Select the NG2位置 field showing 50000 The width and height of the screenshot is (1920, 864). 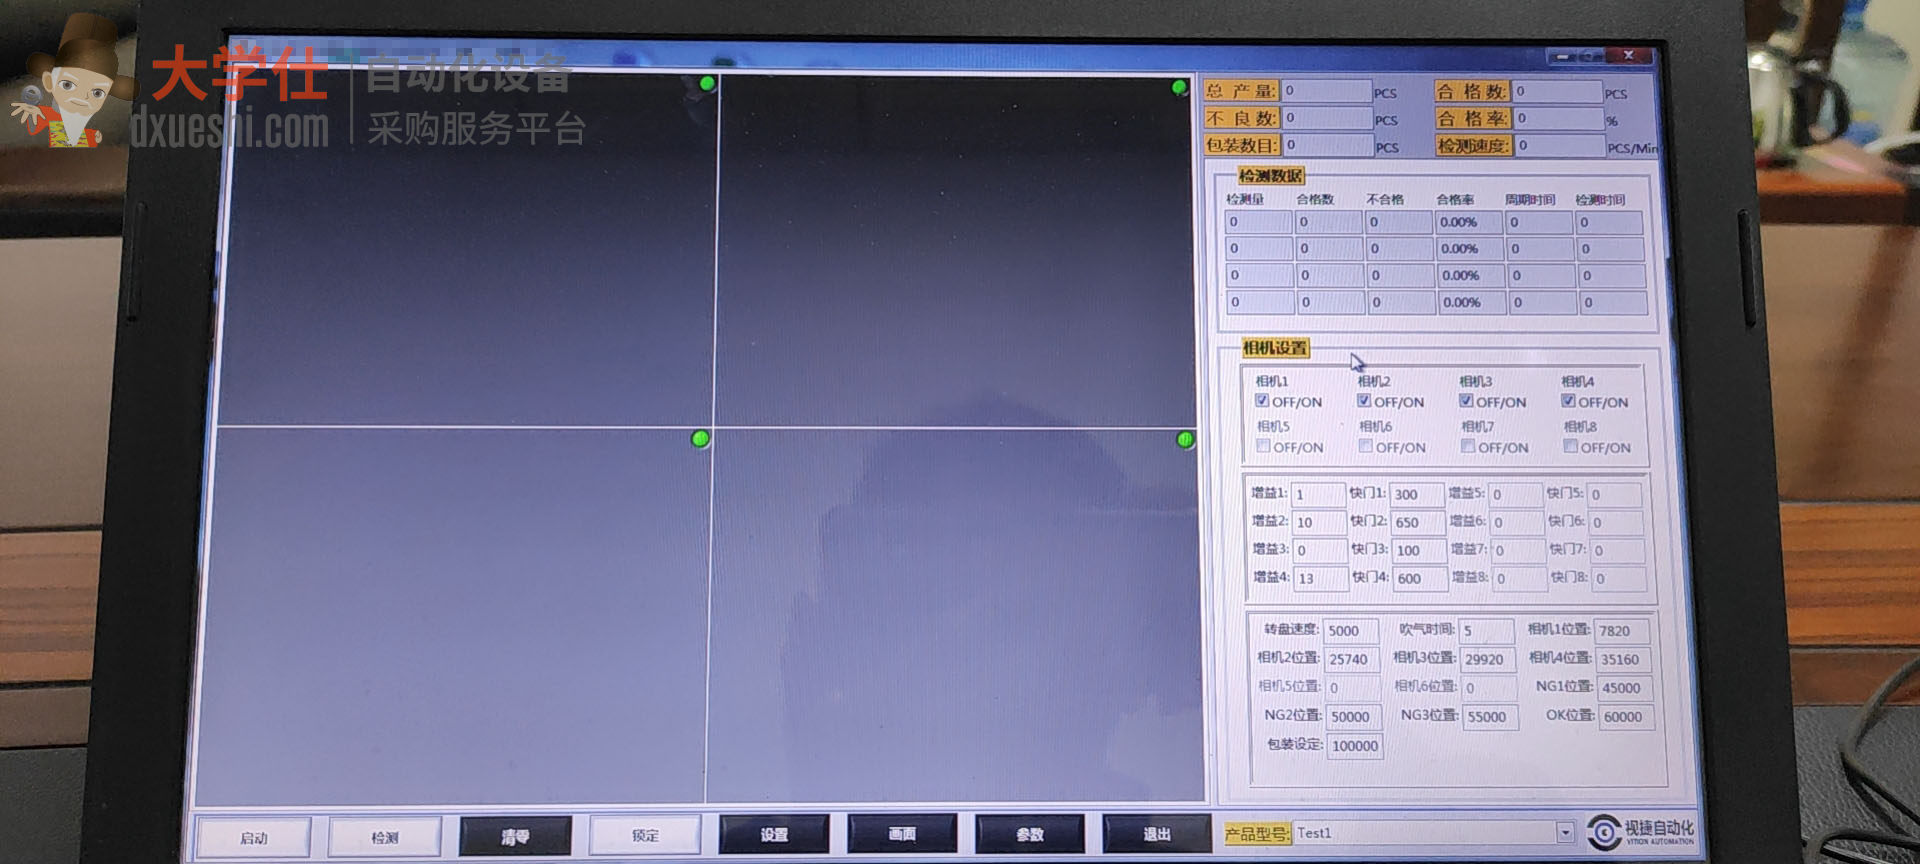coord(1355,717)
